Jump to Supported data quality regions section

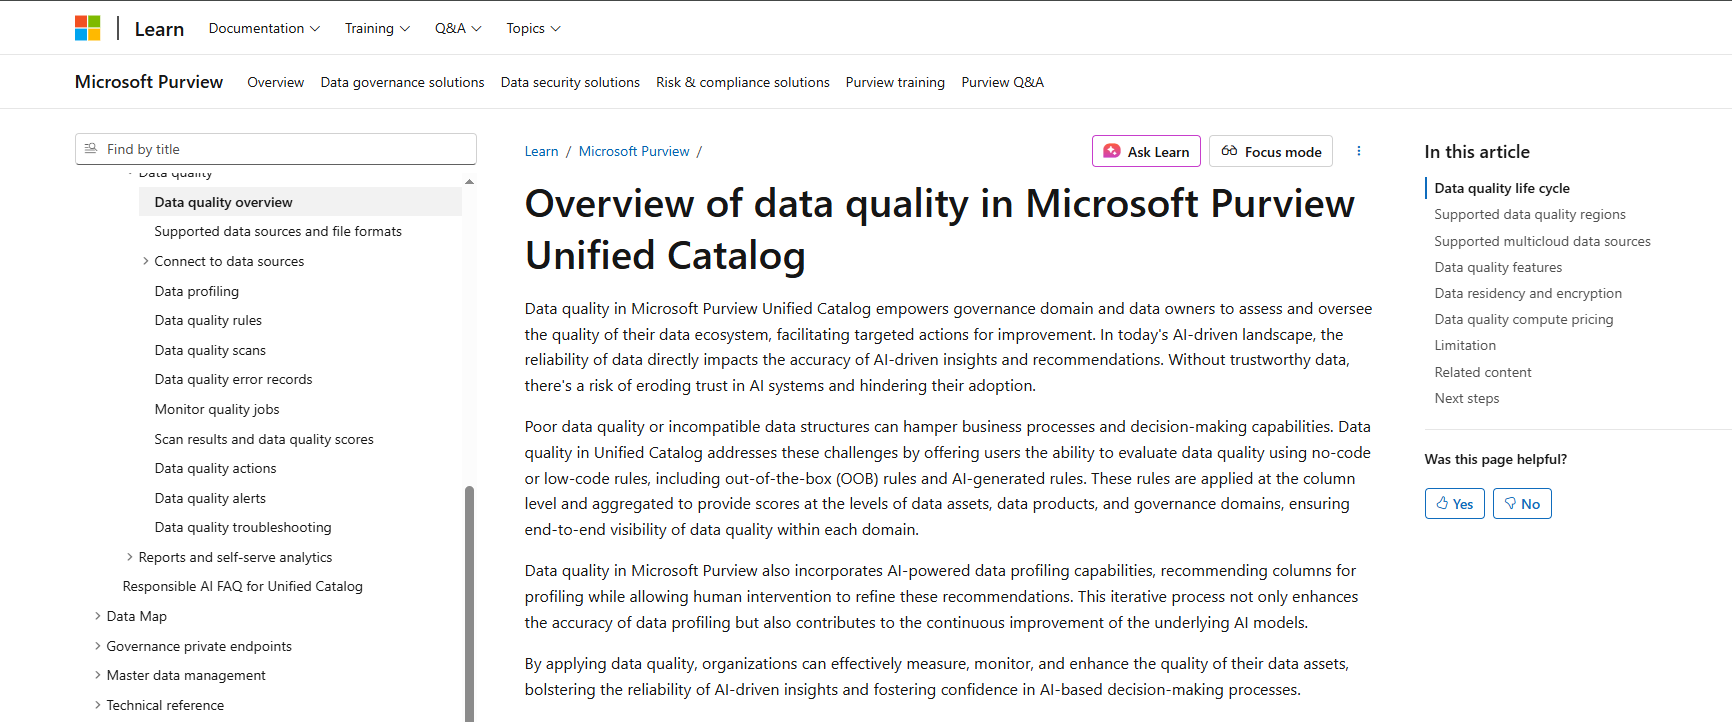[x=1529, y=214]
